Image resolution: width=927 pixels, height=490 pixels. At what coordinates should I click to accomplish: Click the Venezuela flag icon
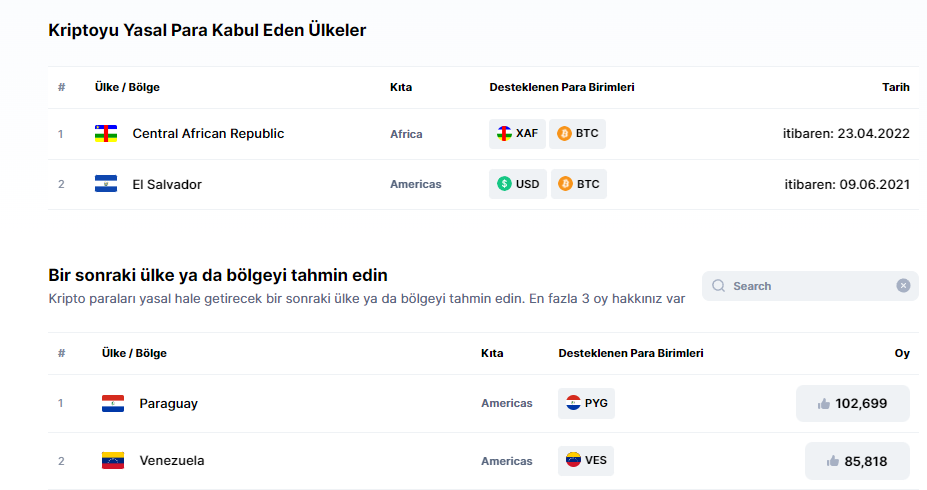tap(113, 461)
